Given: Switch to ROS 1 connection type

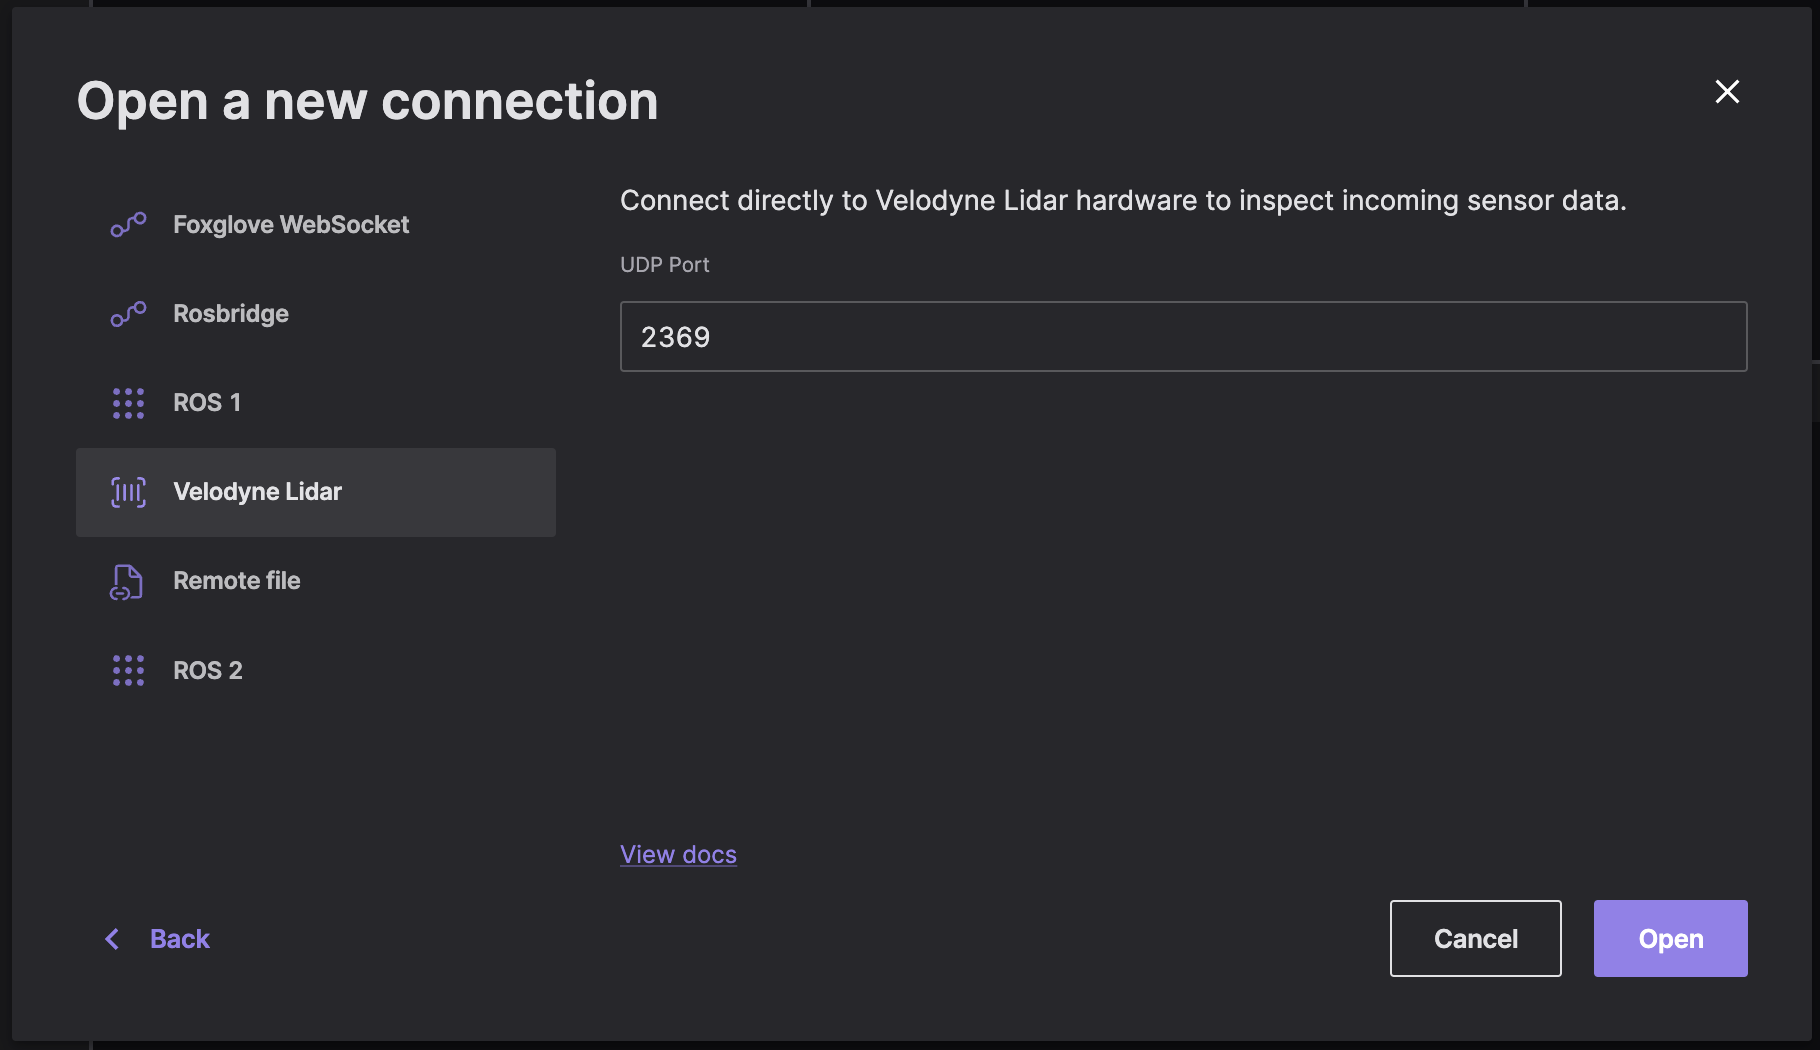Looking at the screenshot, I should [x=207, y=403].
